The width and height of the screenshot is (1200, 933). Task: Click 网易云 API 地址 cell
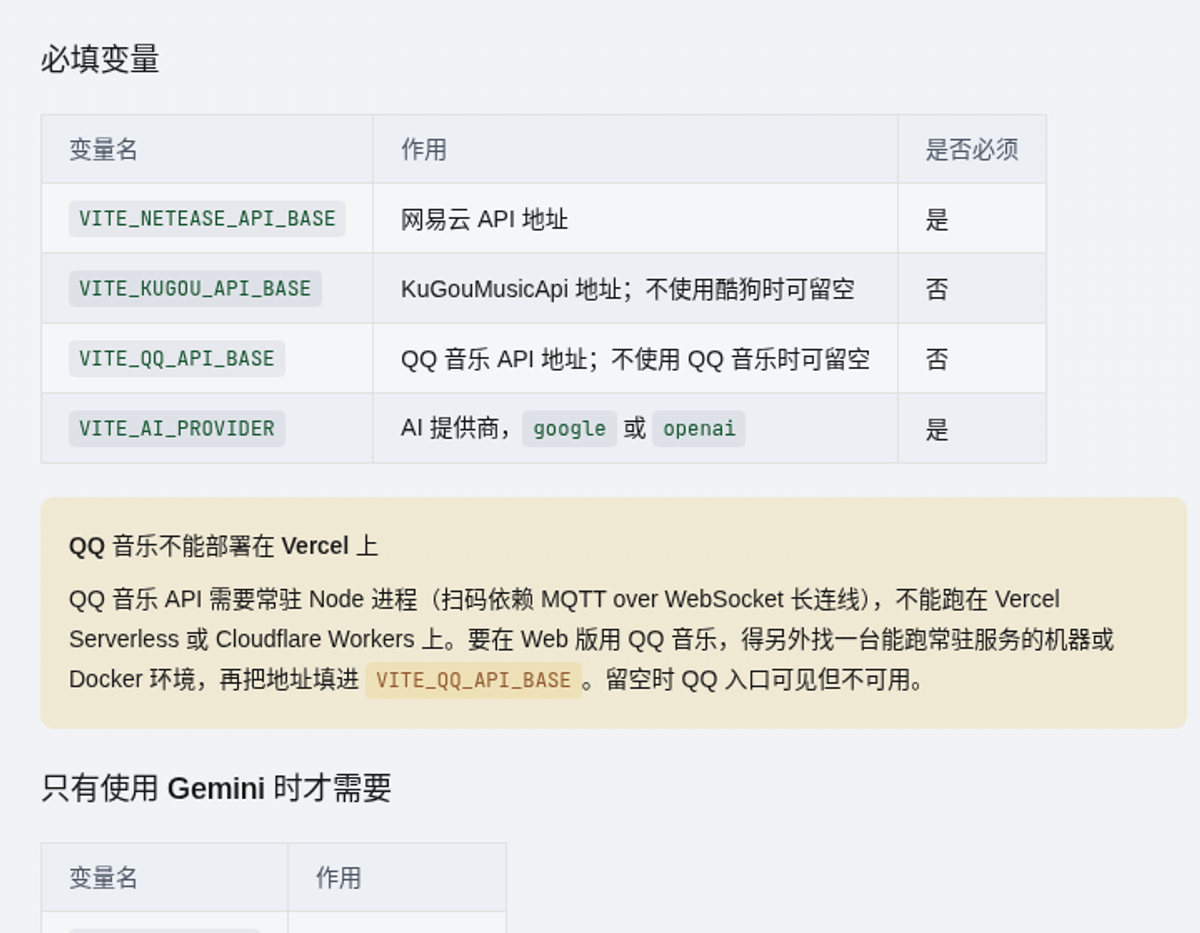coord(485,220)
